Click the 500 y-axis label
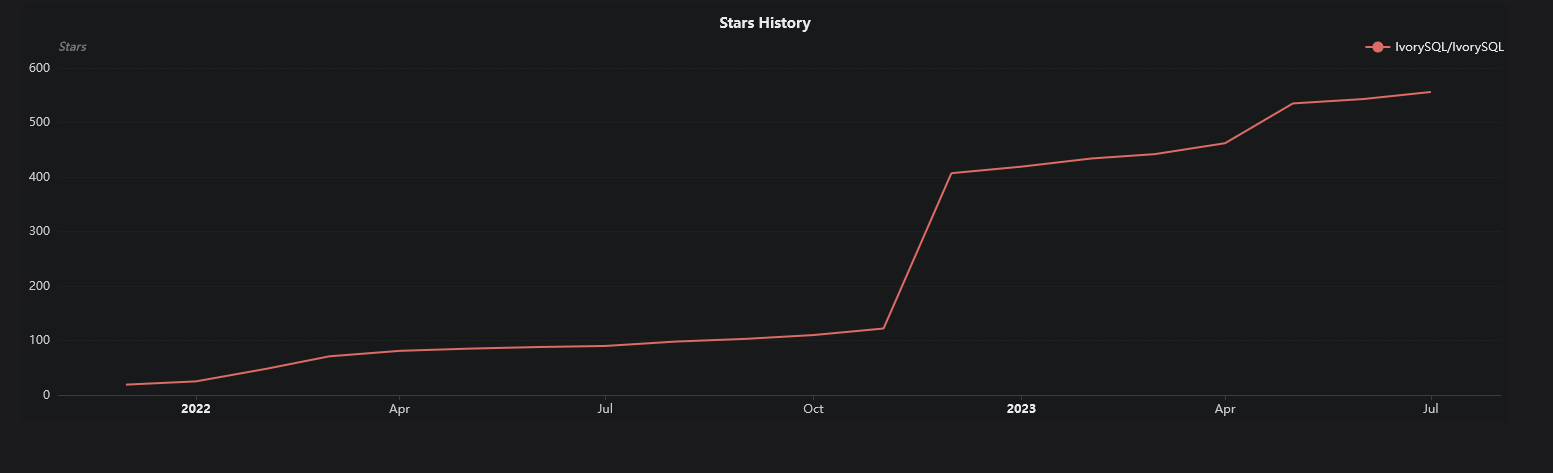The width and height of the screenshot is (1553, 473). click(40, 123)
